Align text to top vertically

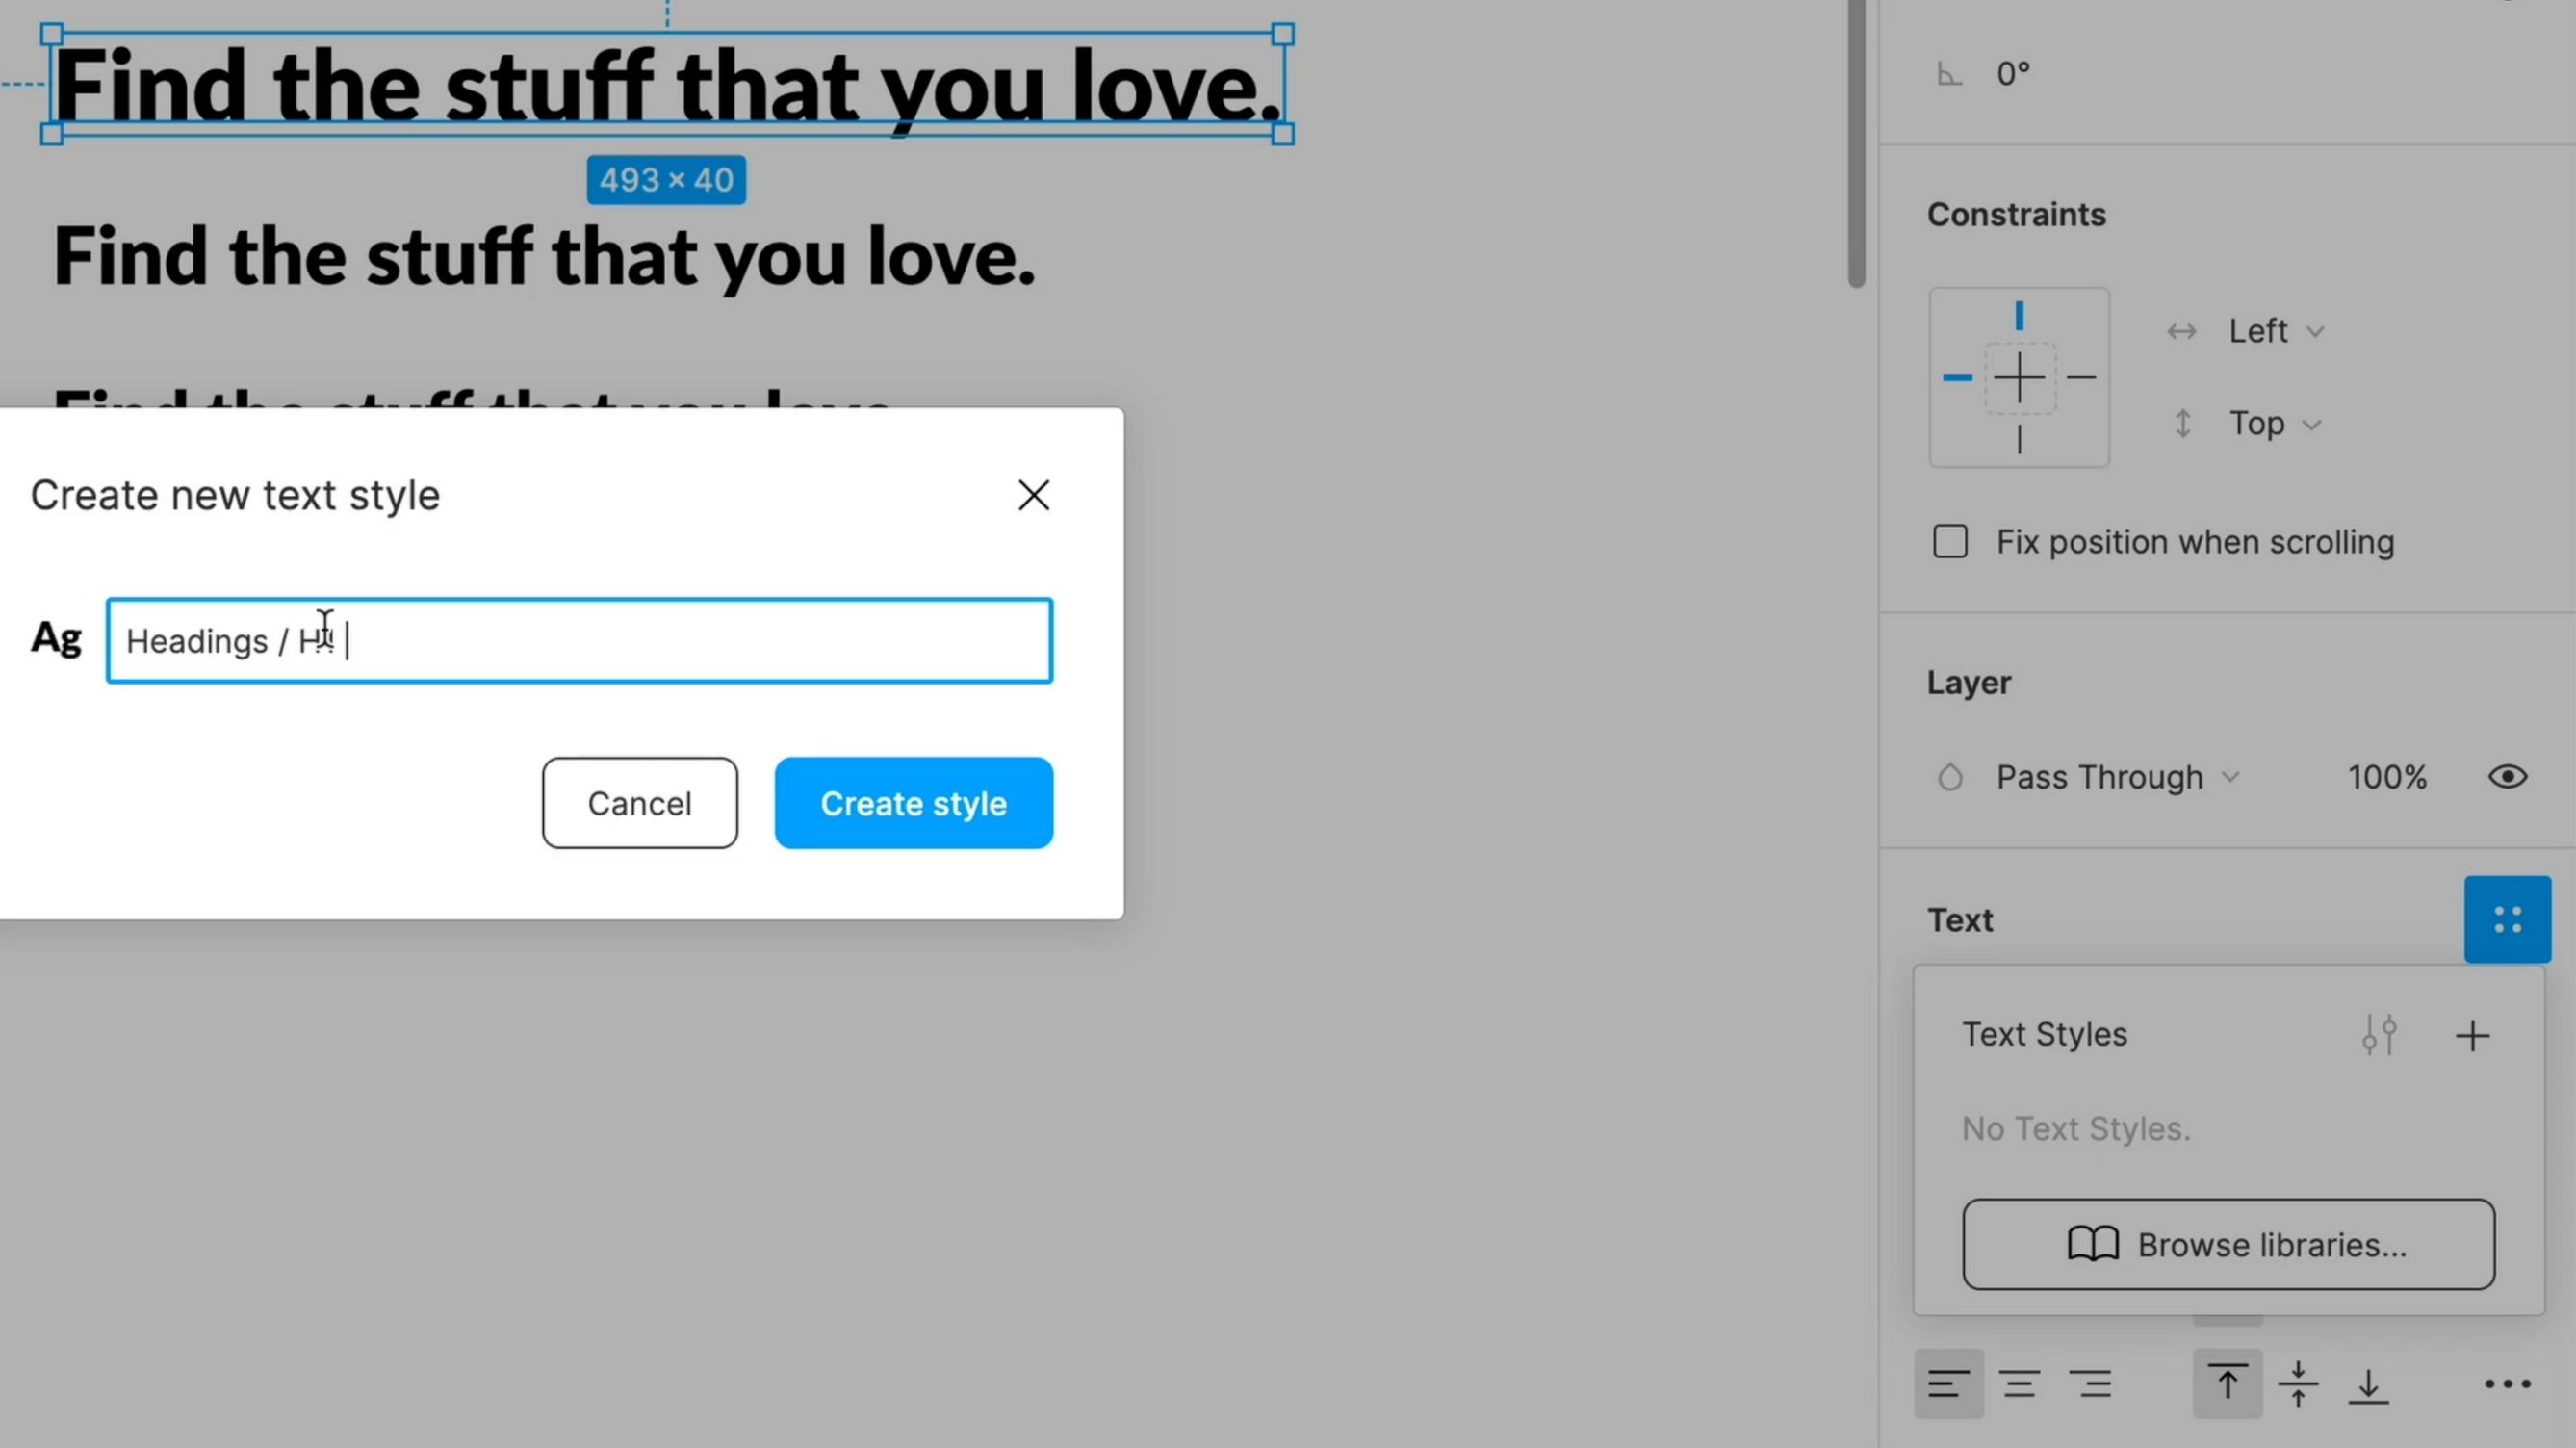click(x=2227, y=1384)
